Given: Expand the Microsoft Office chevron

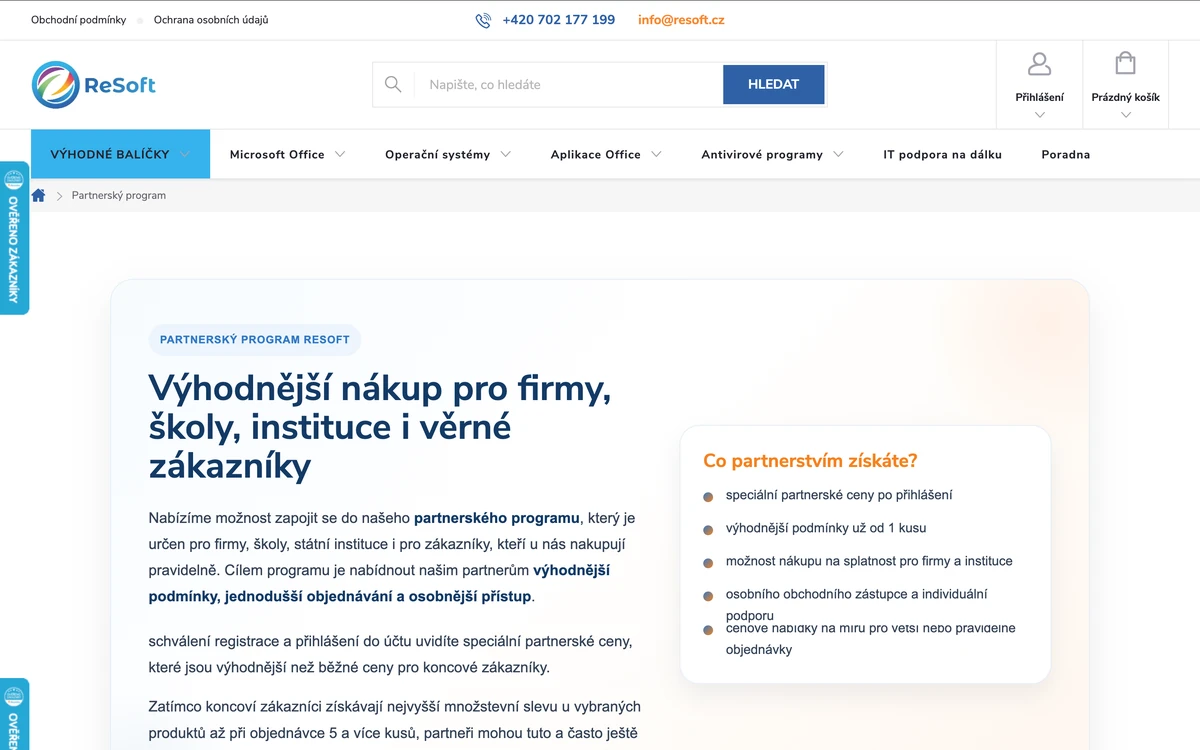Looking at the screenshot, I should (340, 154).
